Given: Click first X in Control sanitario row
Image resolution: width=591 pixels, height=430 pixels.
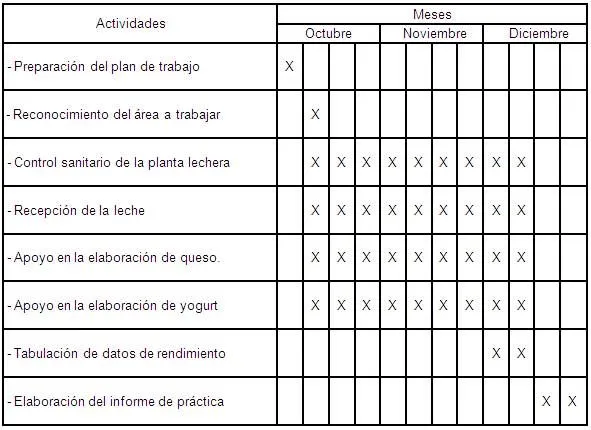Looking at the screenshot, I should (315, 162).
